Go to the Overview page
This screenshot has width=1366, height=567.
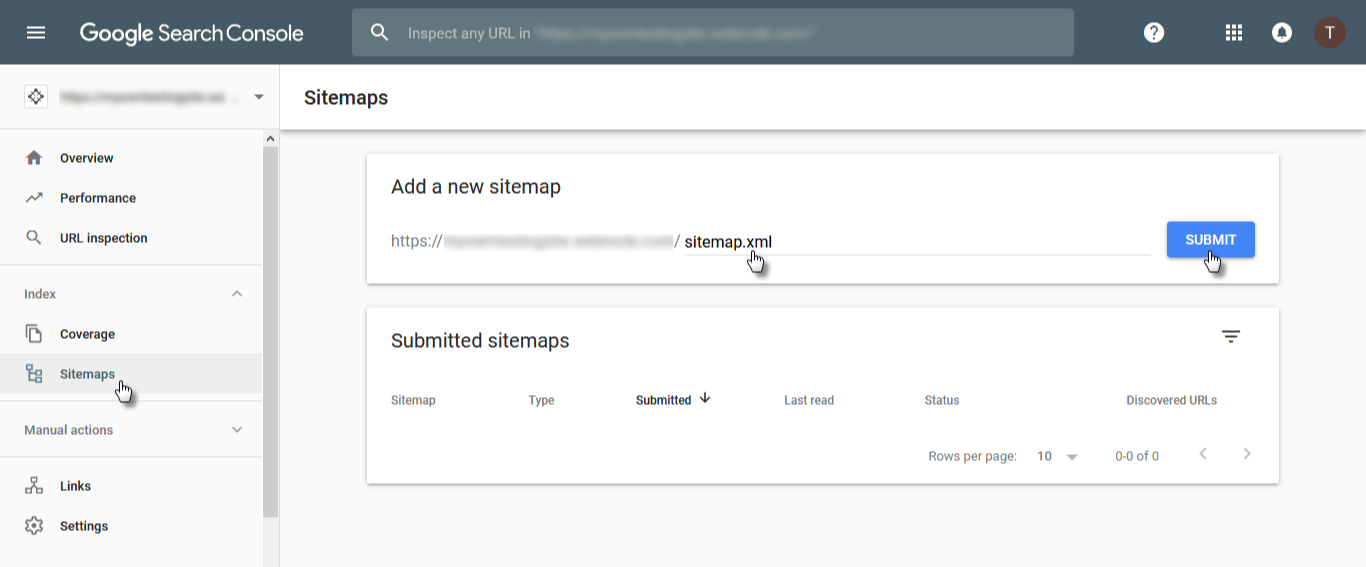pyautogui.click(x=86, y=158)
